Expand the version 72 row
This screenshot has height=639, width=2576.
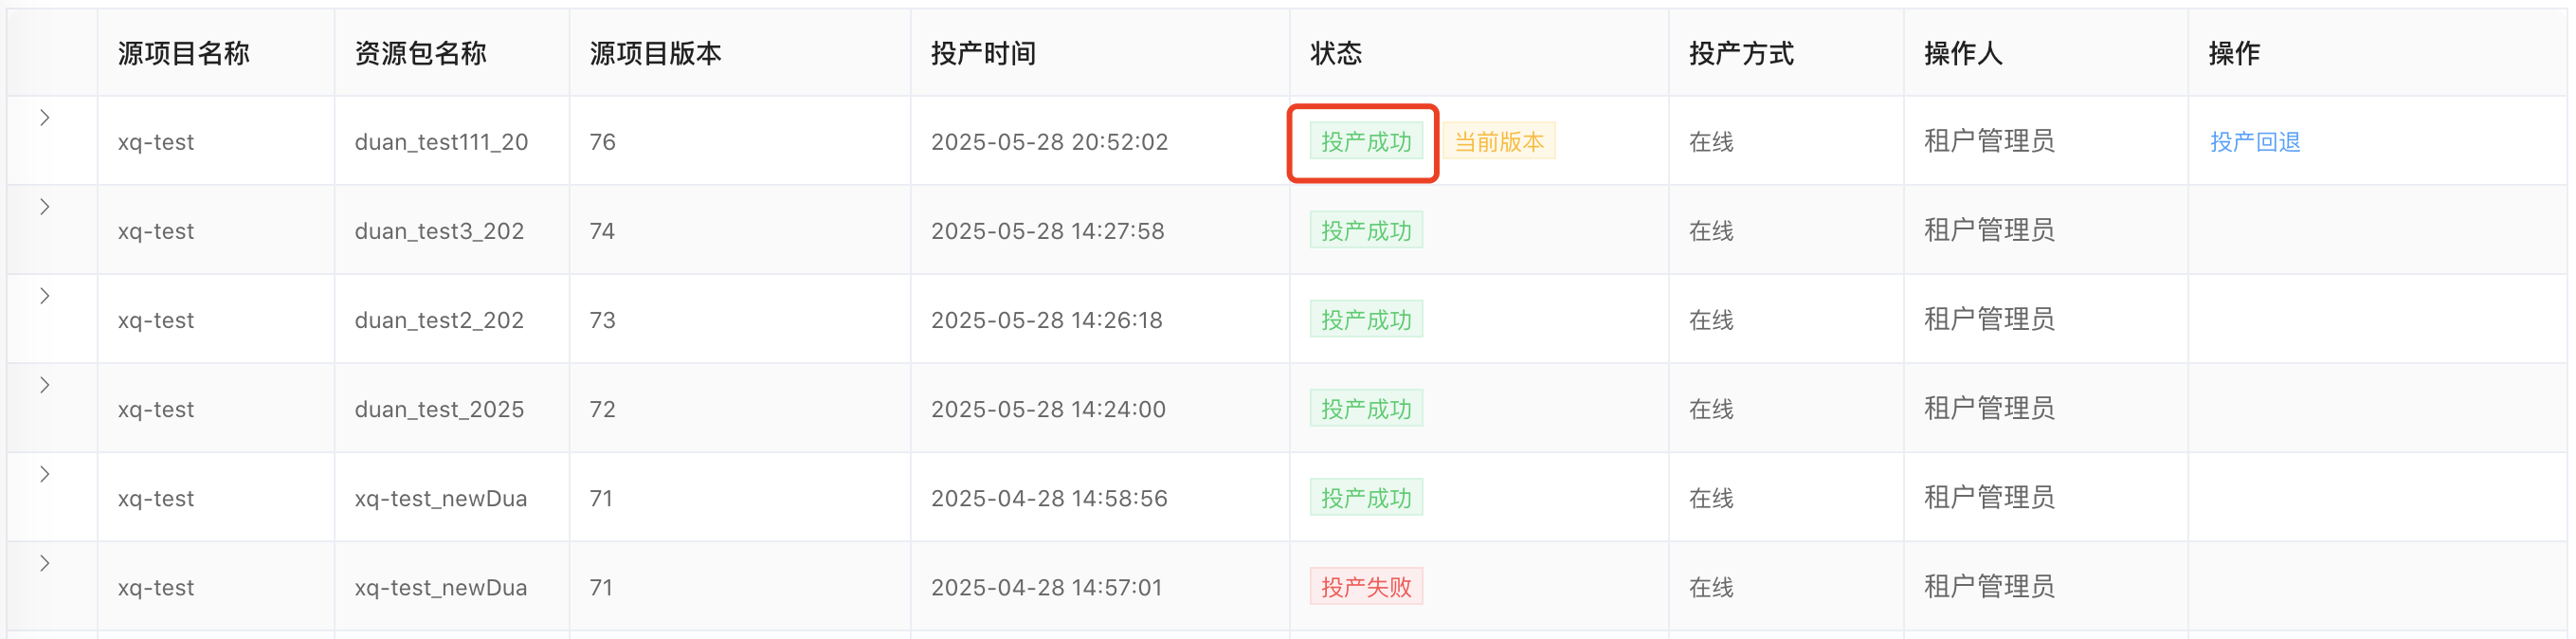click(x=45, y=385)
